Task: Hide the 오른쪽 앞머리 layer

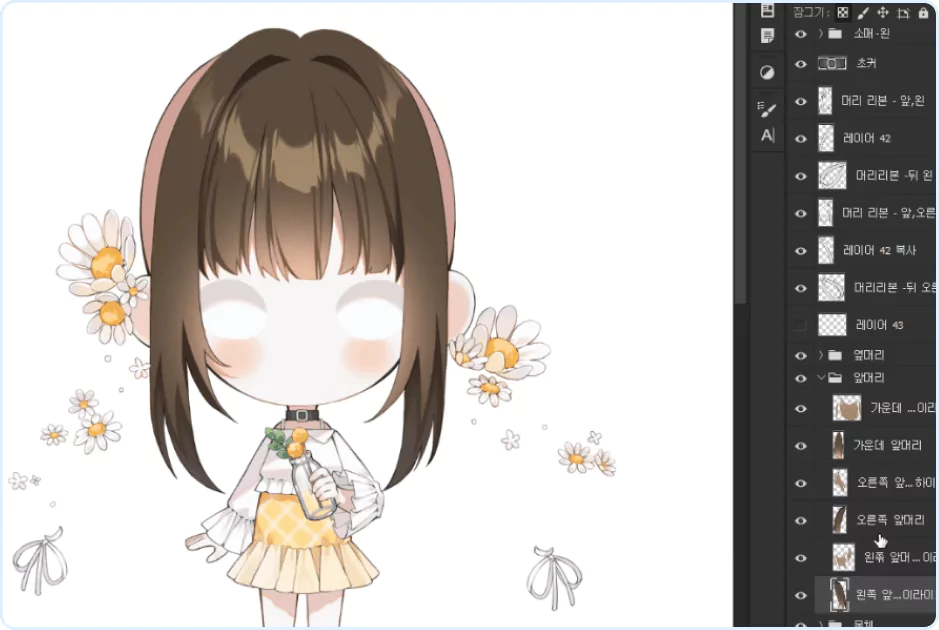Action: [x=801, y=520]
